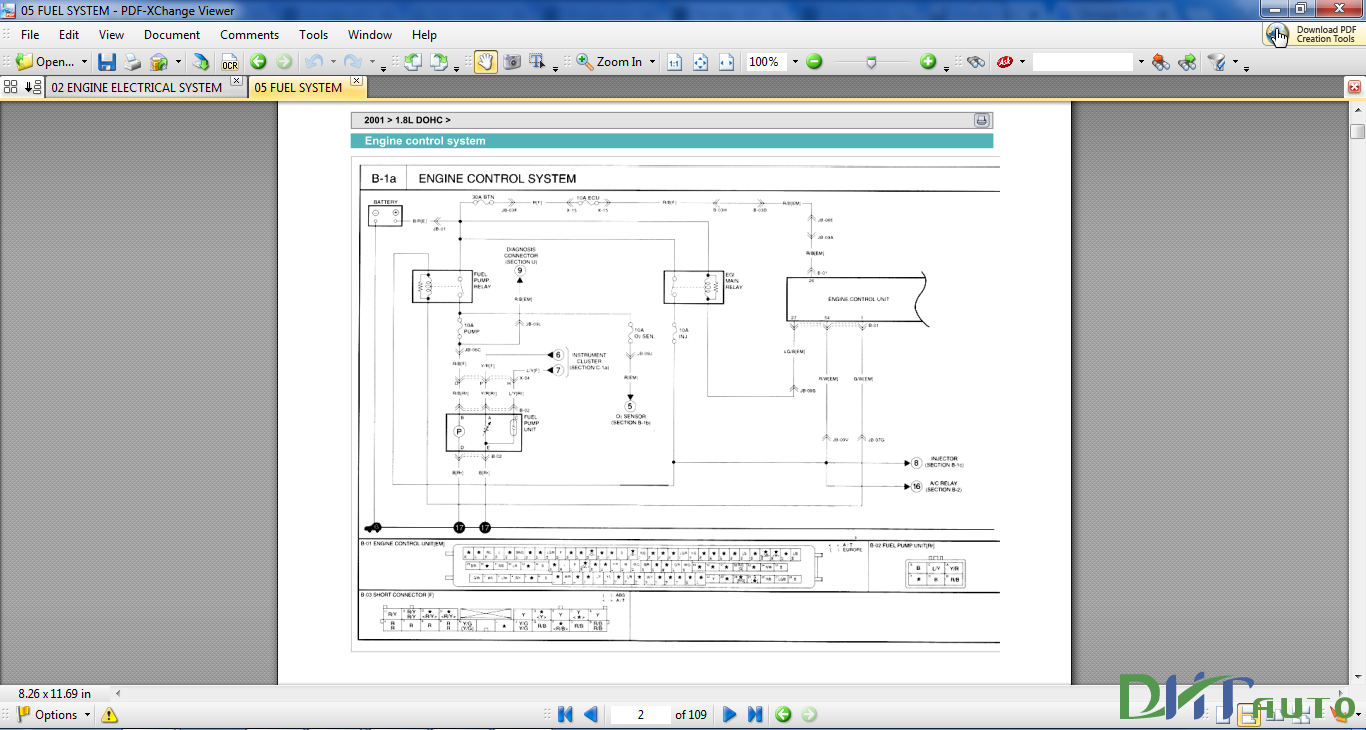Switch to 02 ENGINE ELECTRICAL SYSTEM tab
1366x730 pixels.
click(x=137, y=87)
